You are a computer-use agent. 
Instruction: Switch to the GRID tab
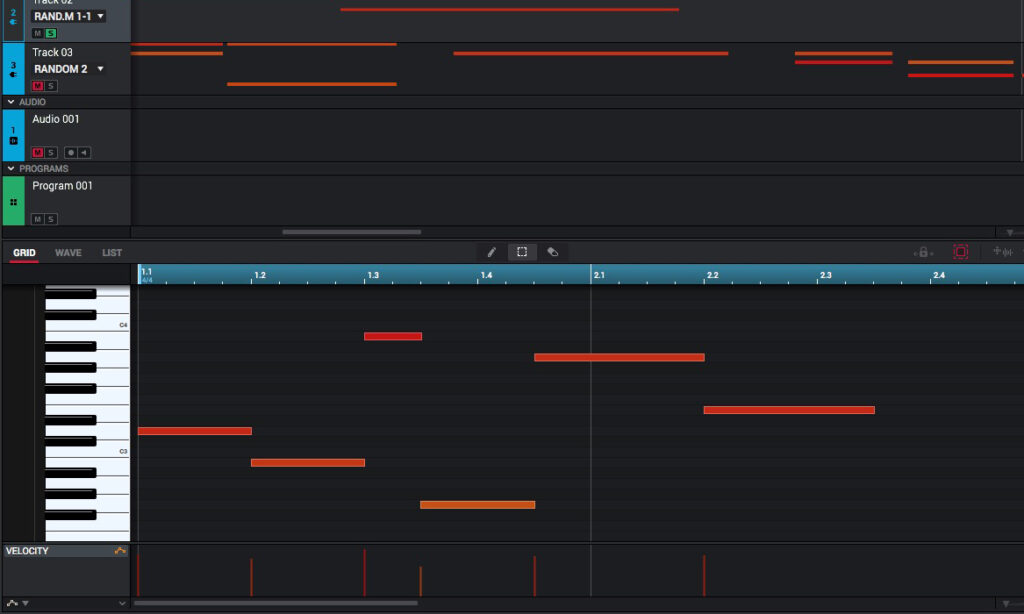click(24, 253)
